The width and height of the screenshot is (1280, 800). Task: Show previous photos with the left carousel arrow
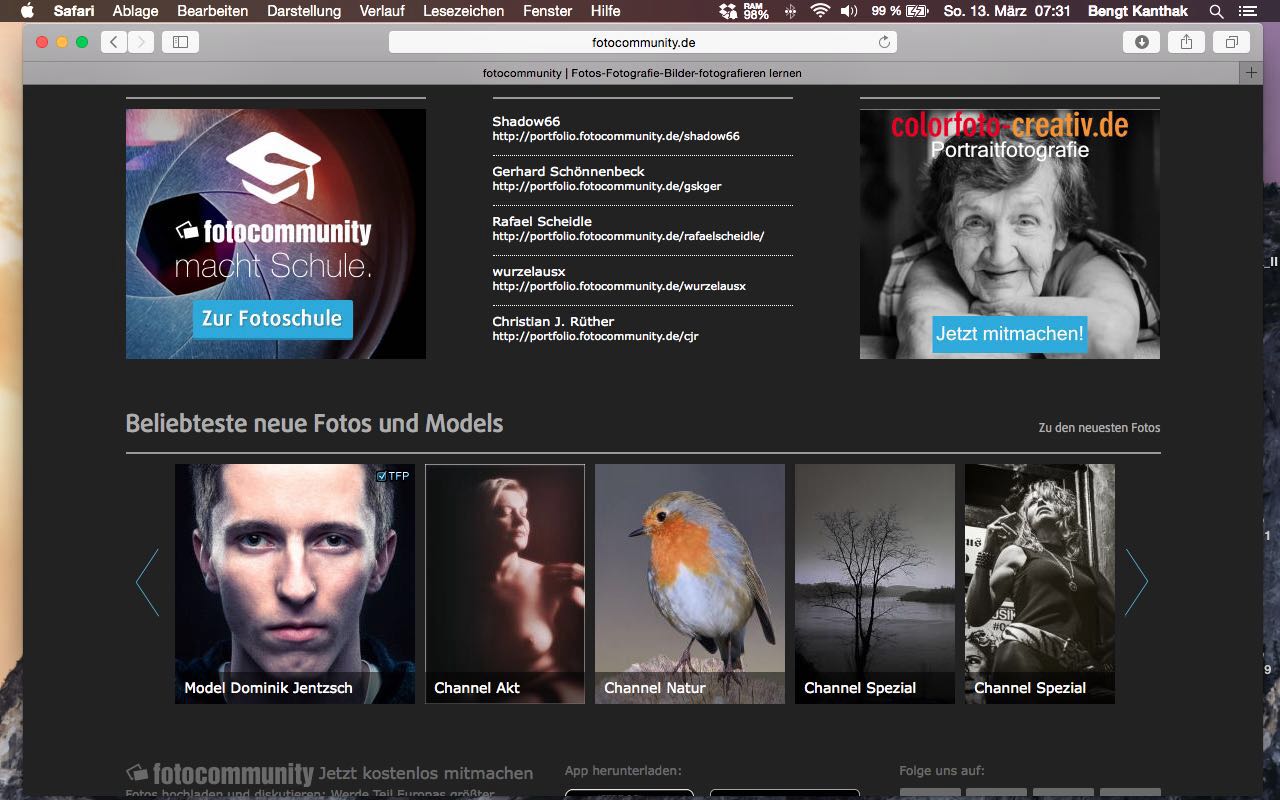[147, 582]
